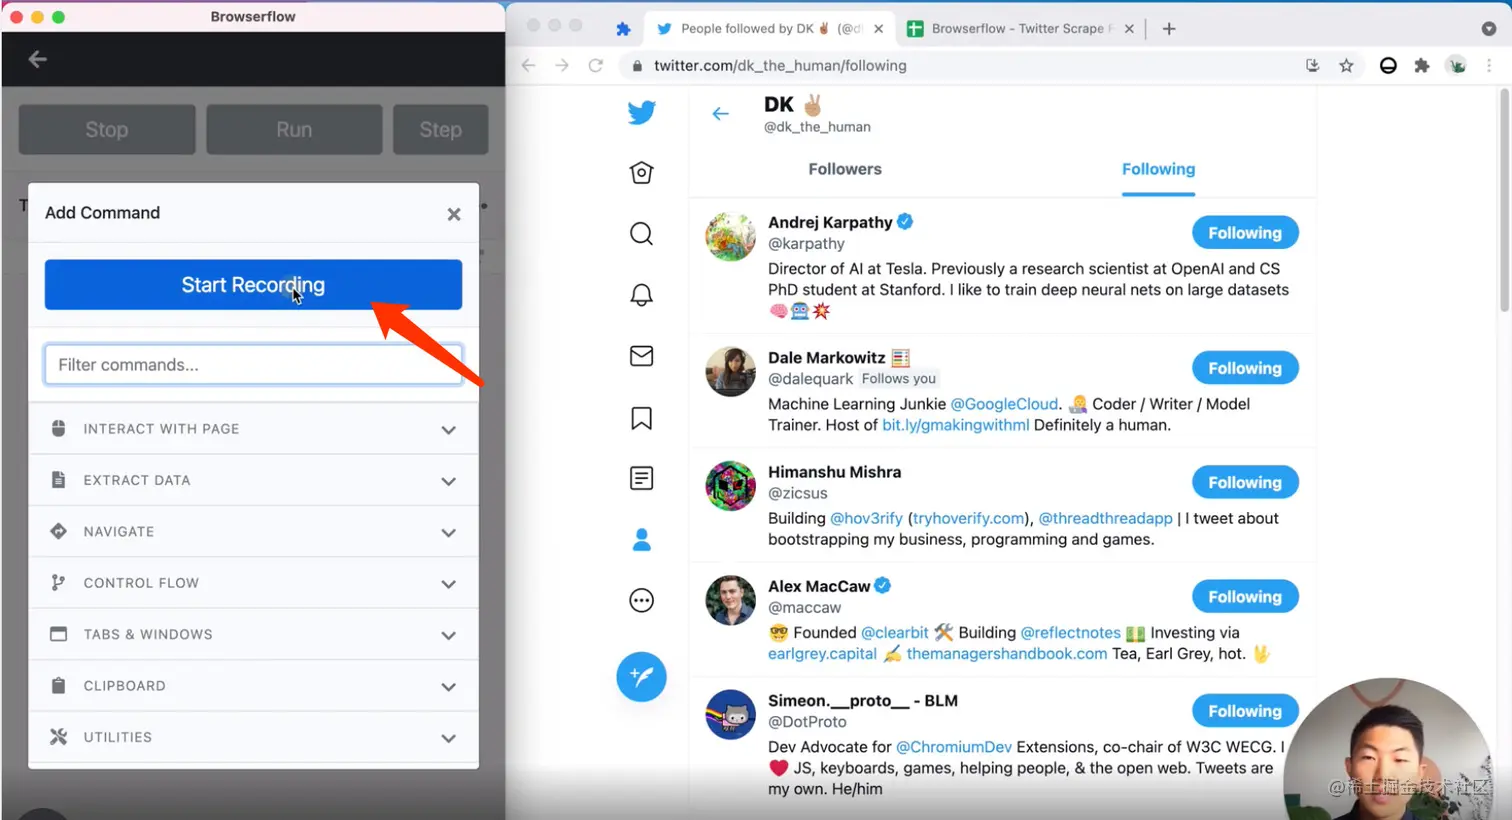Image resolution: width=1512 pixels, height=820 pixels.
Task: Click the Step button in Browserflow
Action: (440, 130)
